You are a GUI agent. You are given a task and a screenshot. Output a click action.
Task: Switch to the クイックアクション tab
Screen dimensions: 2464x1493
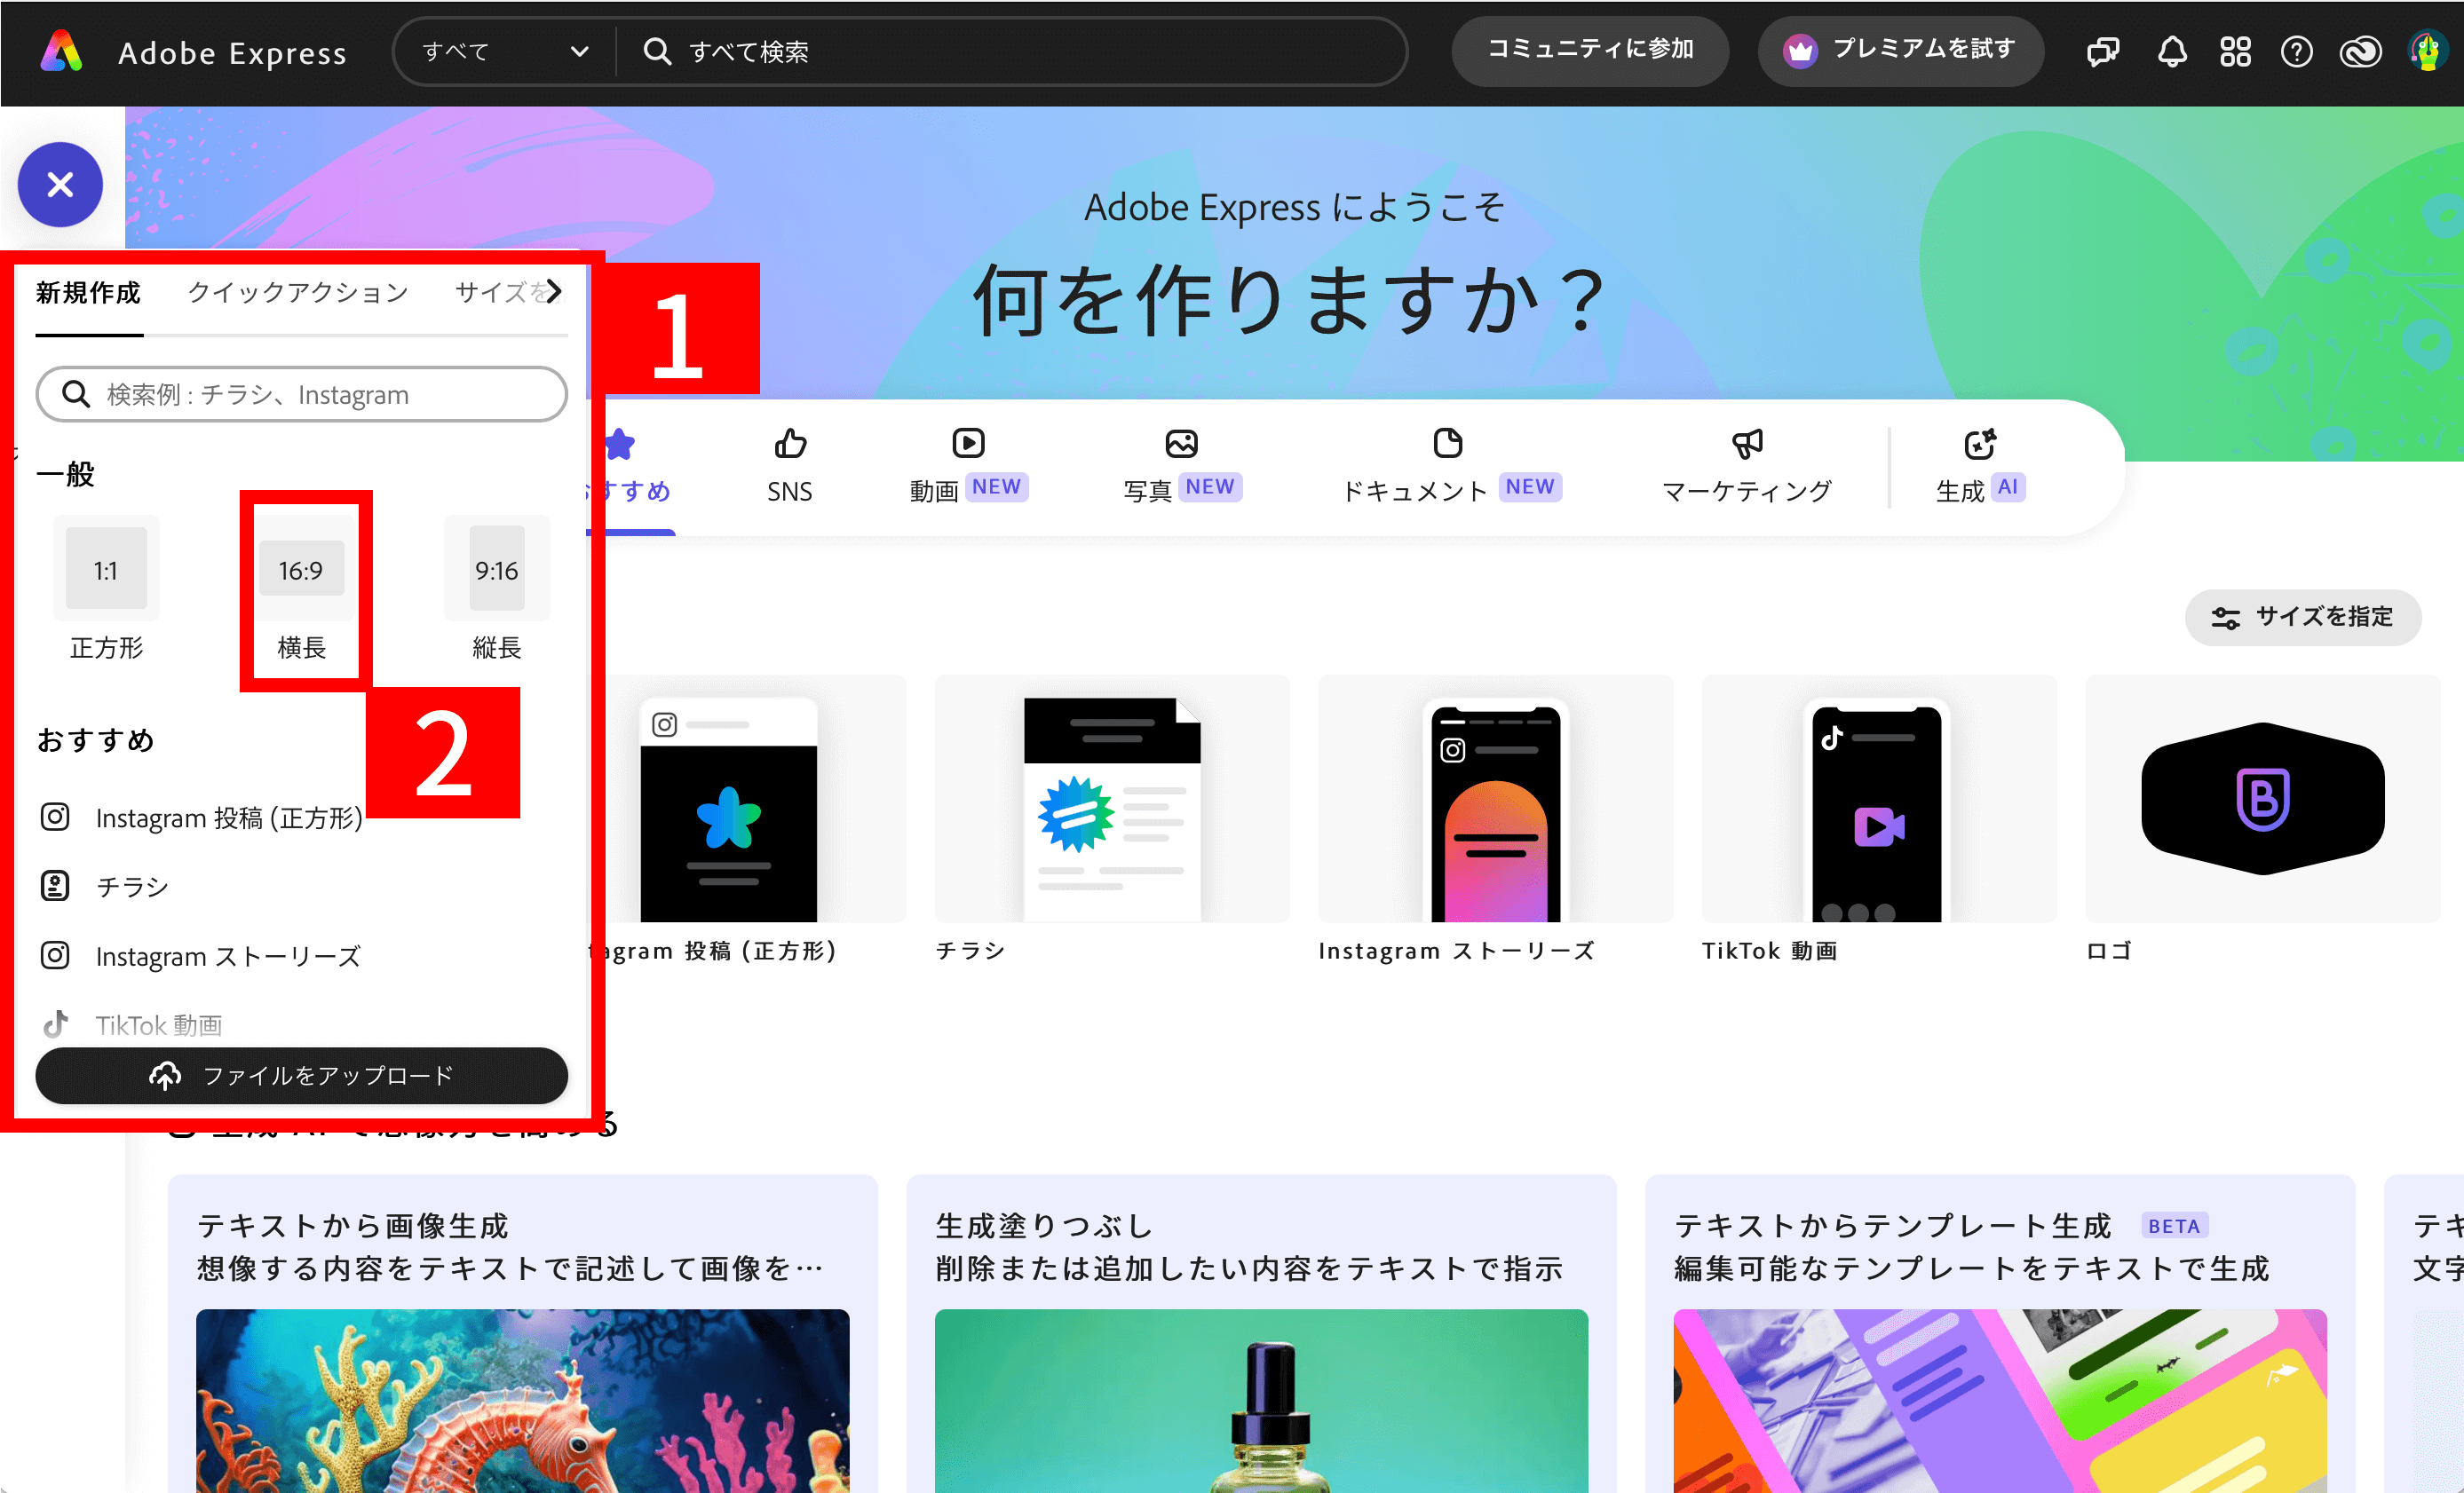coord(298,292)
